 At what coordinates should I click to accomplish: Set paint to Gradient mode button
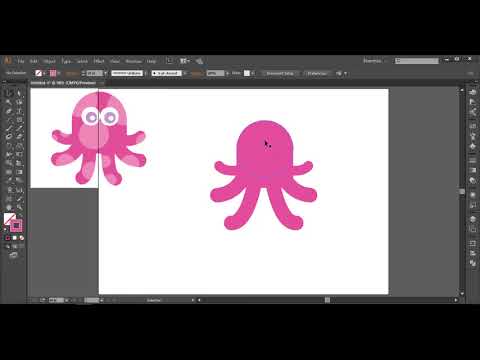tap(14, 238)
